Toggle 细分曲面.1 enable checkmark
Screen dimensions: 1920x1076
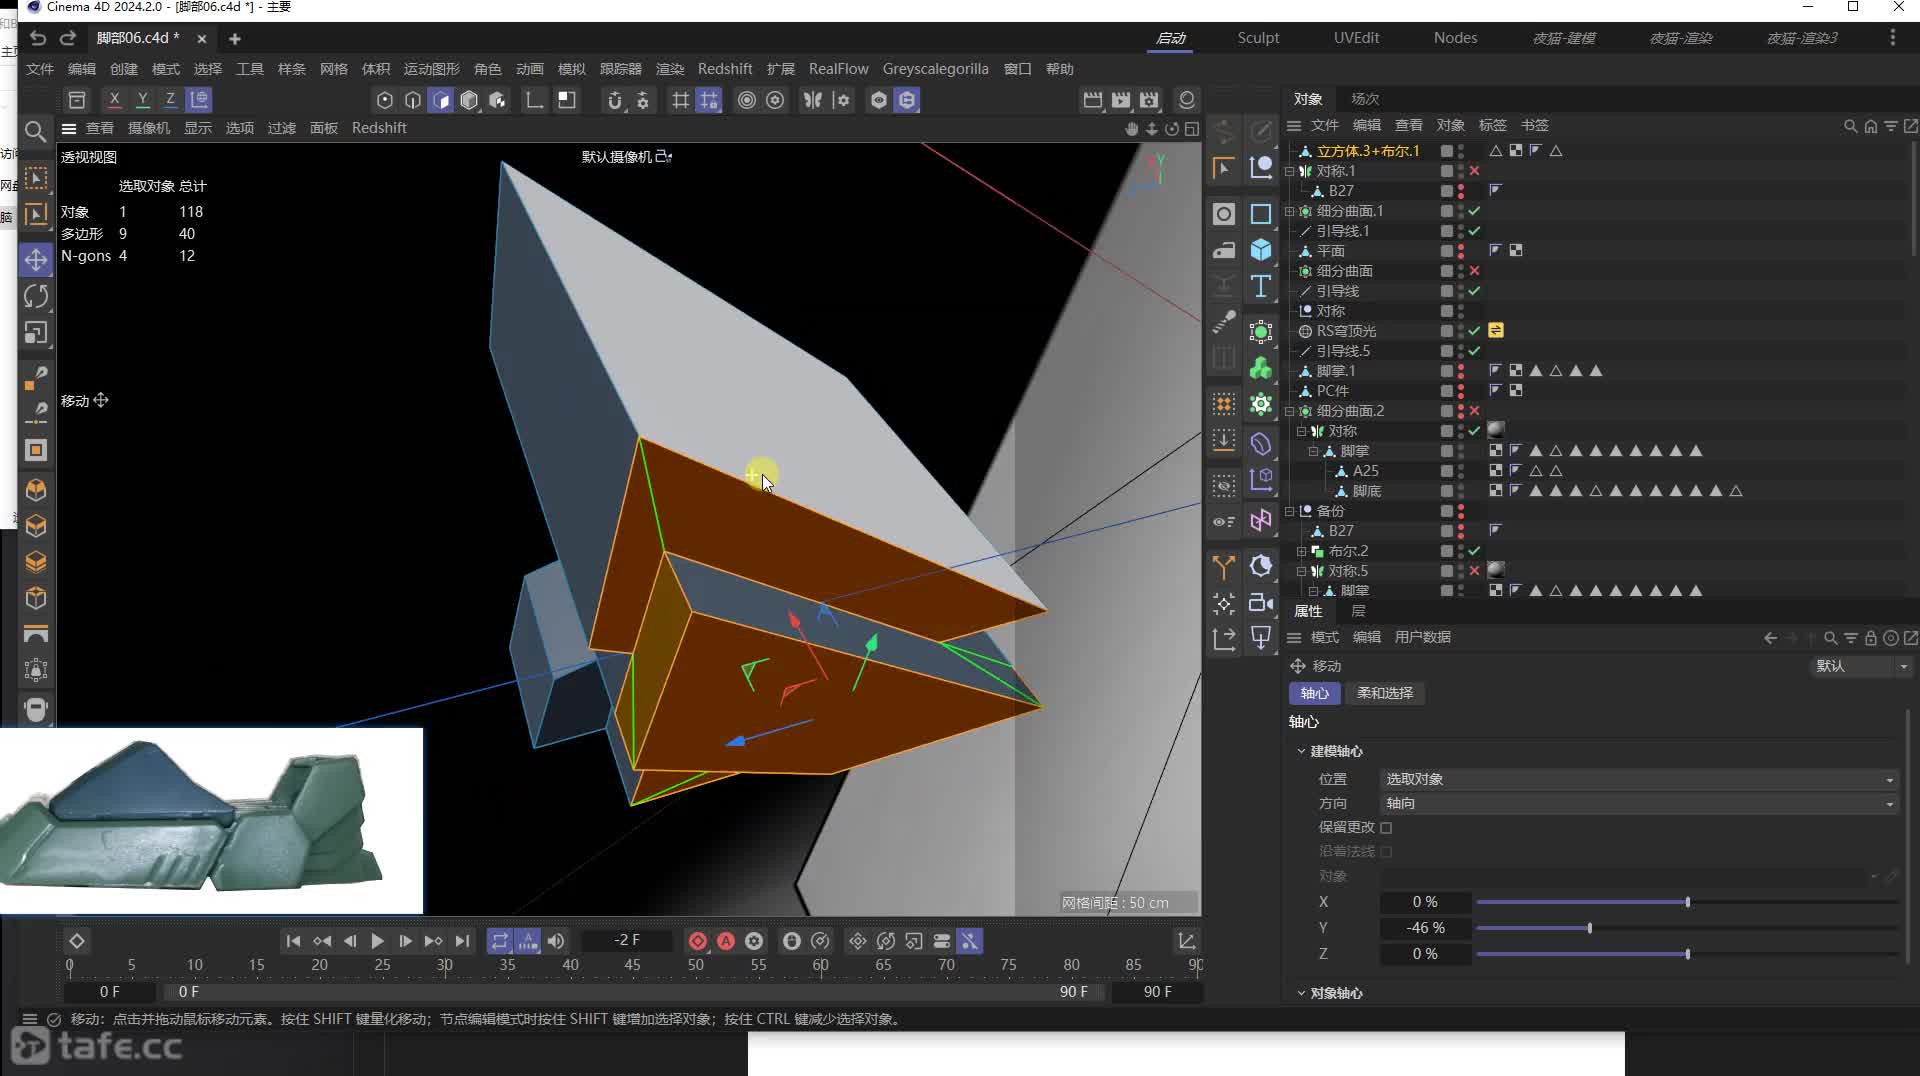[1474, 211]
